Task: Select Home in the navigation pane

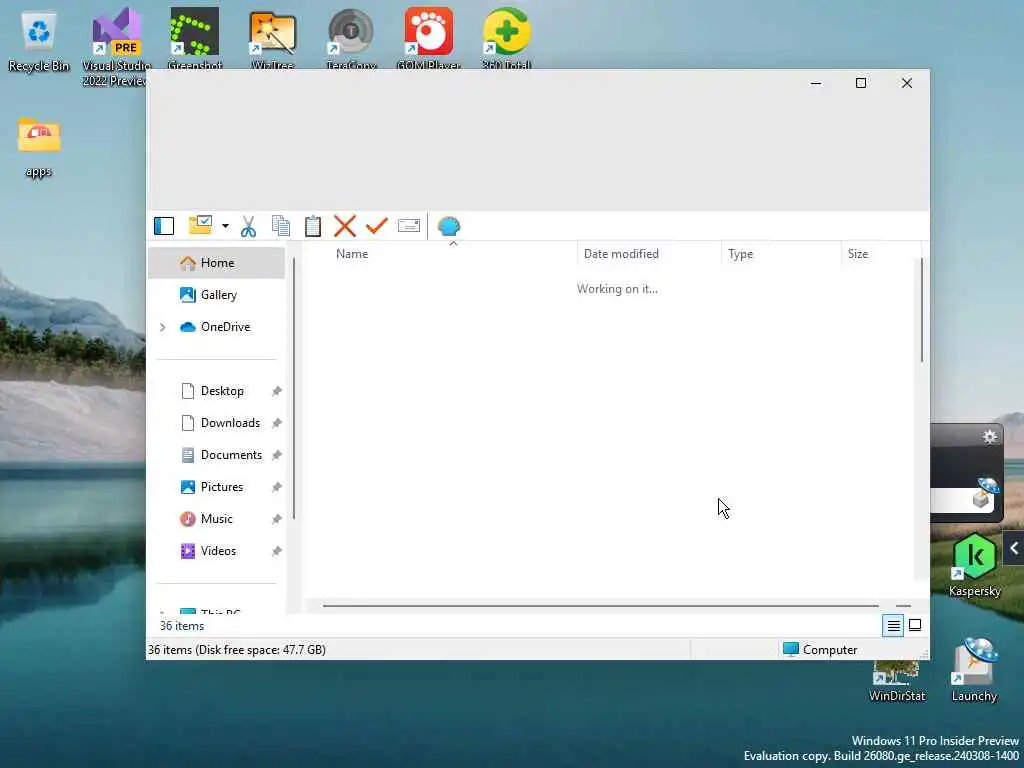Action: [x=216, y=263]
